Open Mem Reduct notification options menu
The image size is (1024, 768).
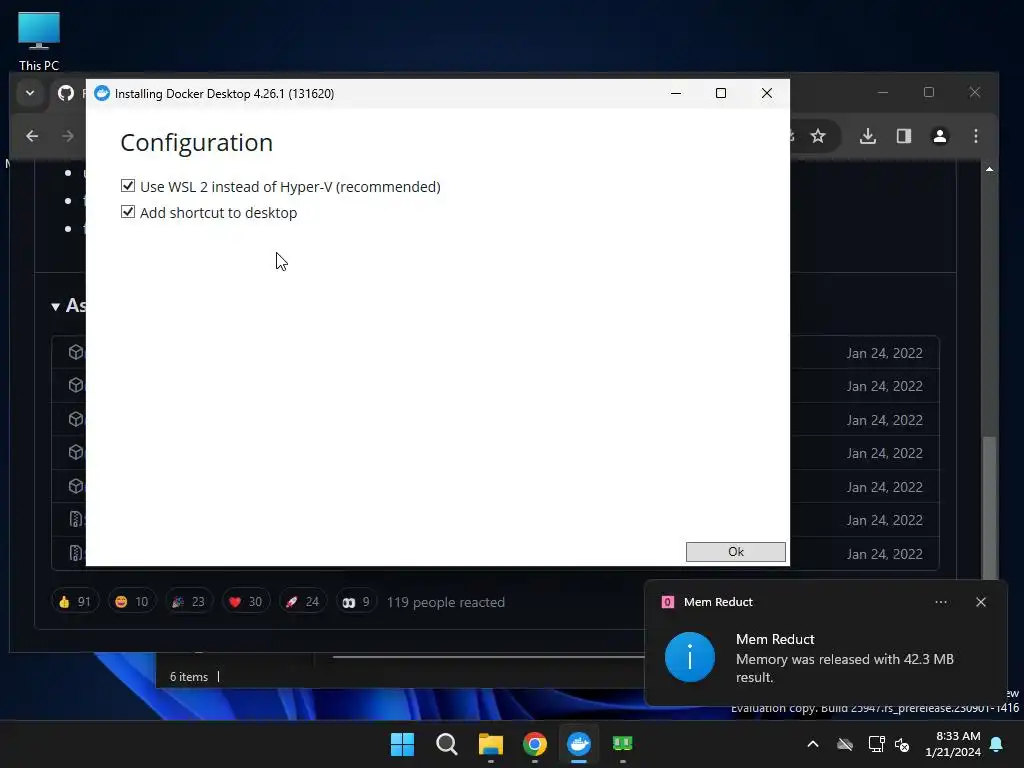941,602
